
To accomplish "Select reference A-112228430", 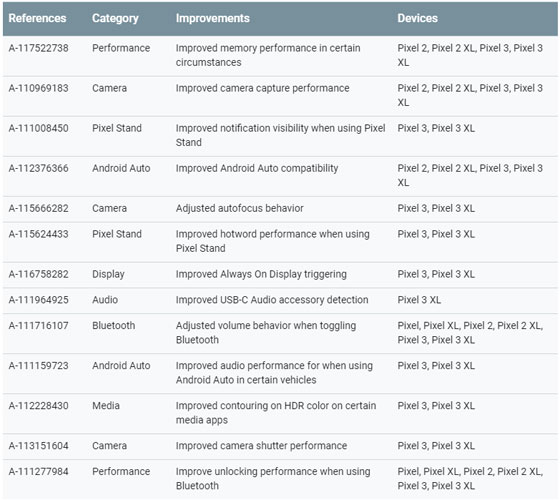I will pyautogui.click(x=39, y=405).
